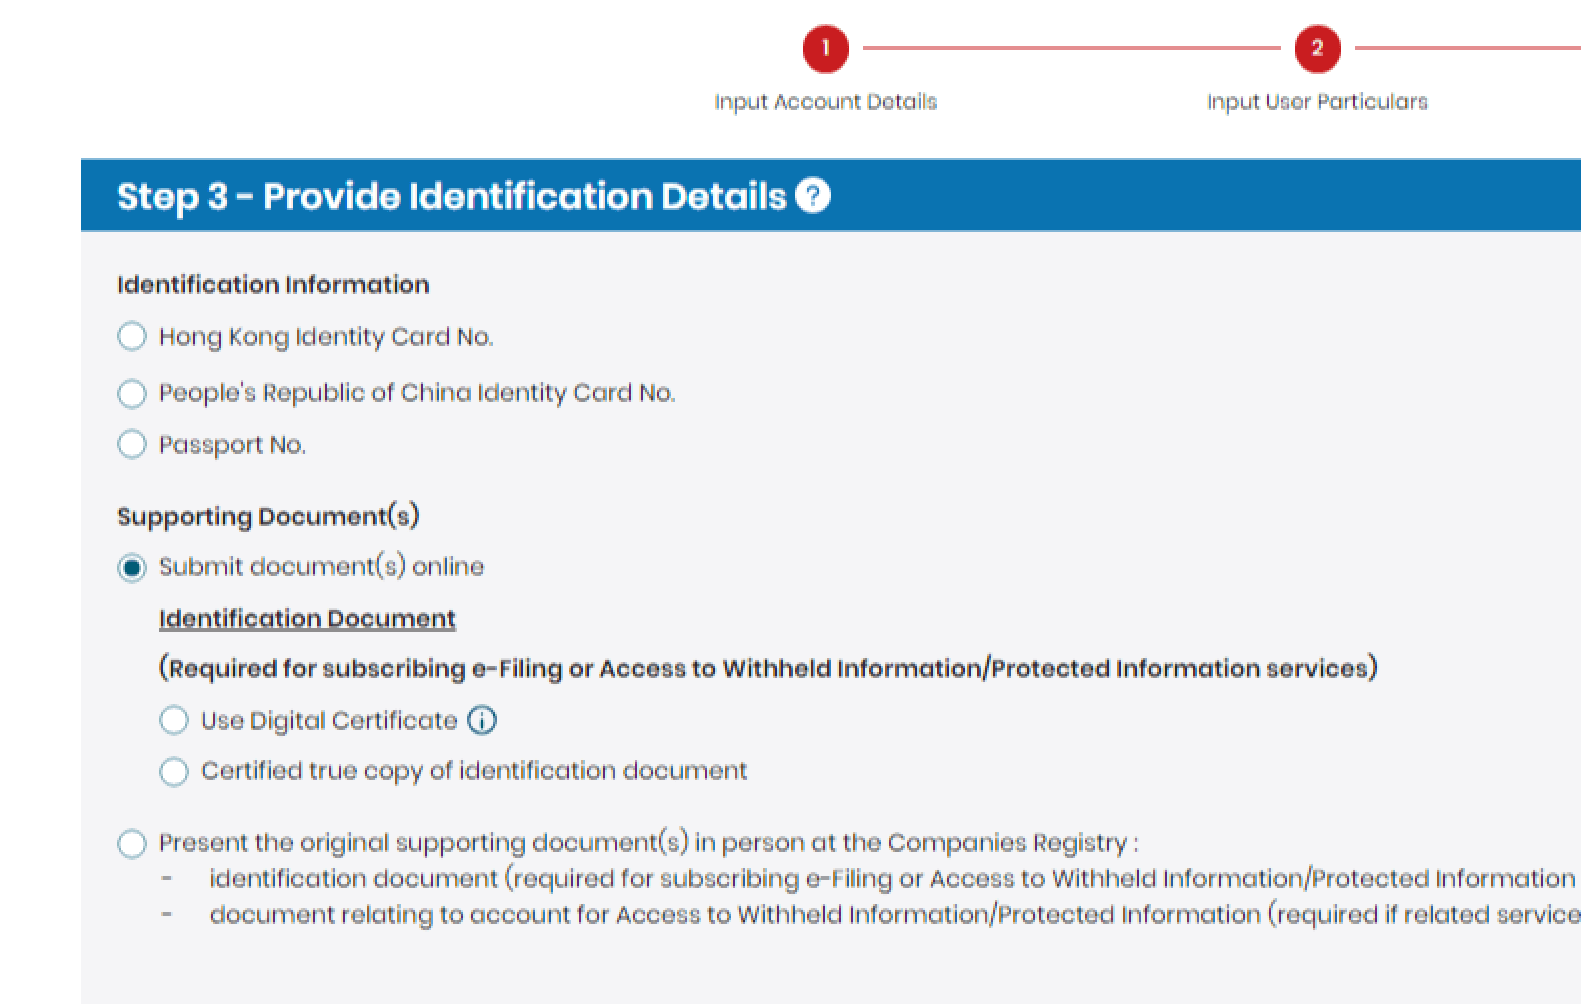The image size is (1581, 1004).
Task: Click the step 1 circle indicator
Action: click(x=825, y=48)
